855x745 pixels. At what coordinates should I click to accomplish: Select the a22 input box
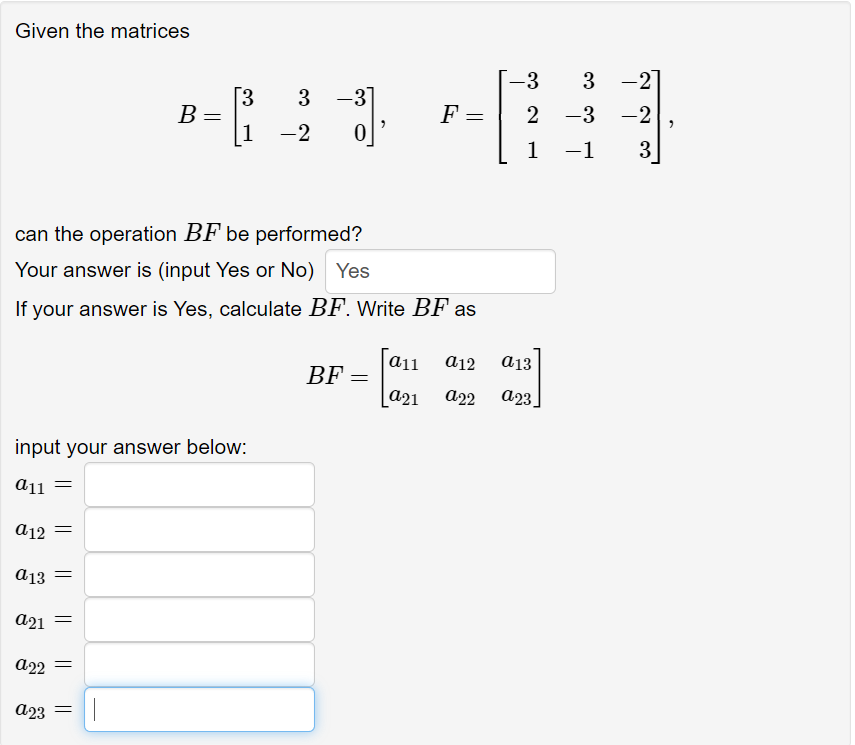(199, 664)
